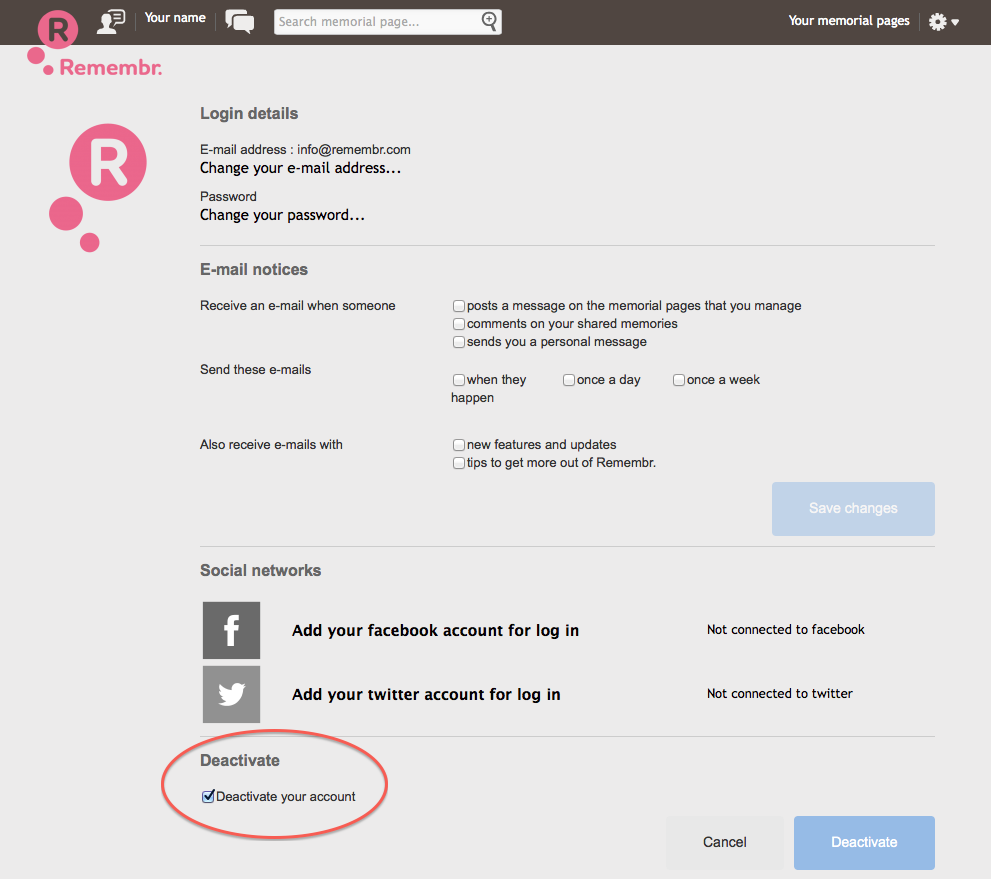Open the profile icon beside Your name

pyautogui.click(x=111, y=21)
